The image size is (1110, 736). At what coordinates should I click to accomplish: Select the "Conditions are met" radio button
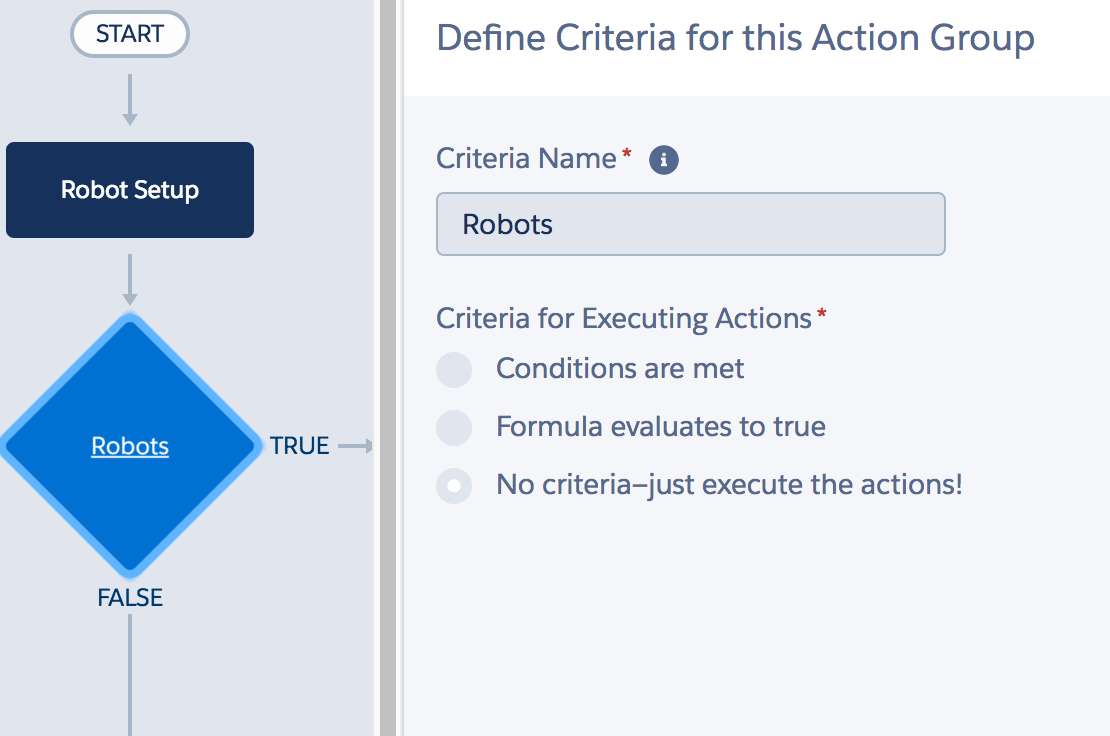click(454, 370)
